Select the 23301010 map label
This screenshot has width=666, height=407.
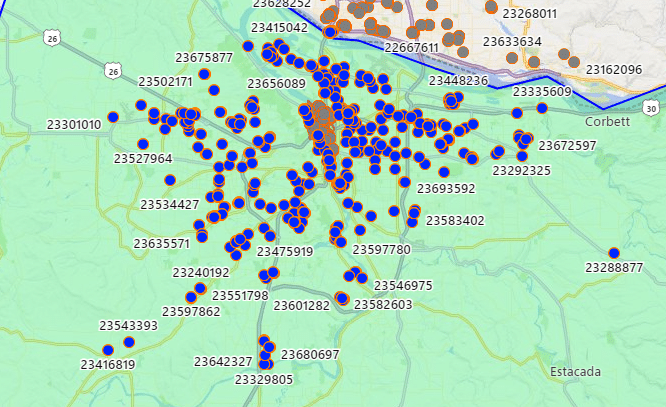point(74,125)
